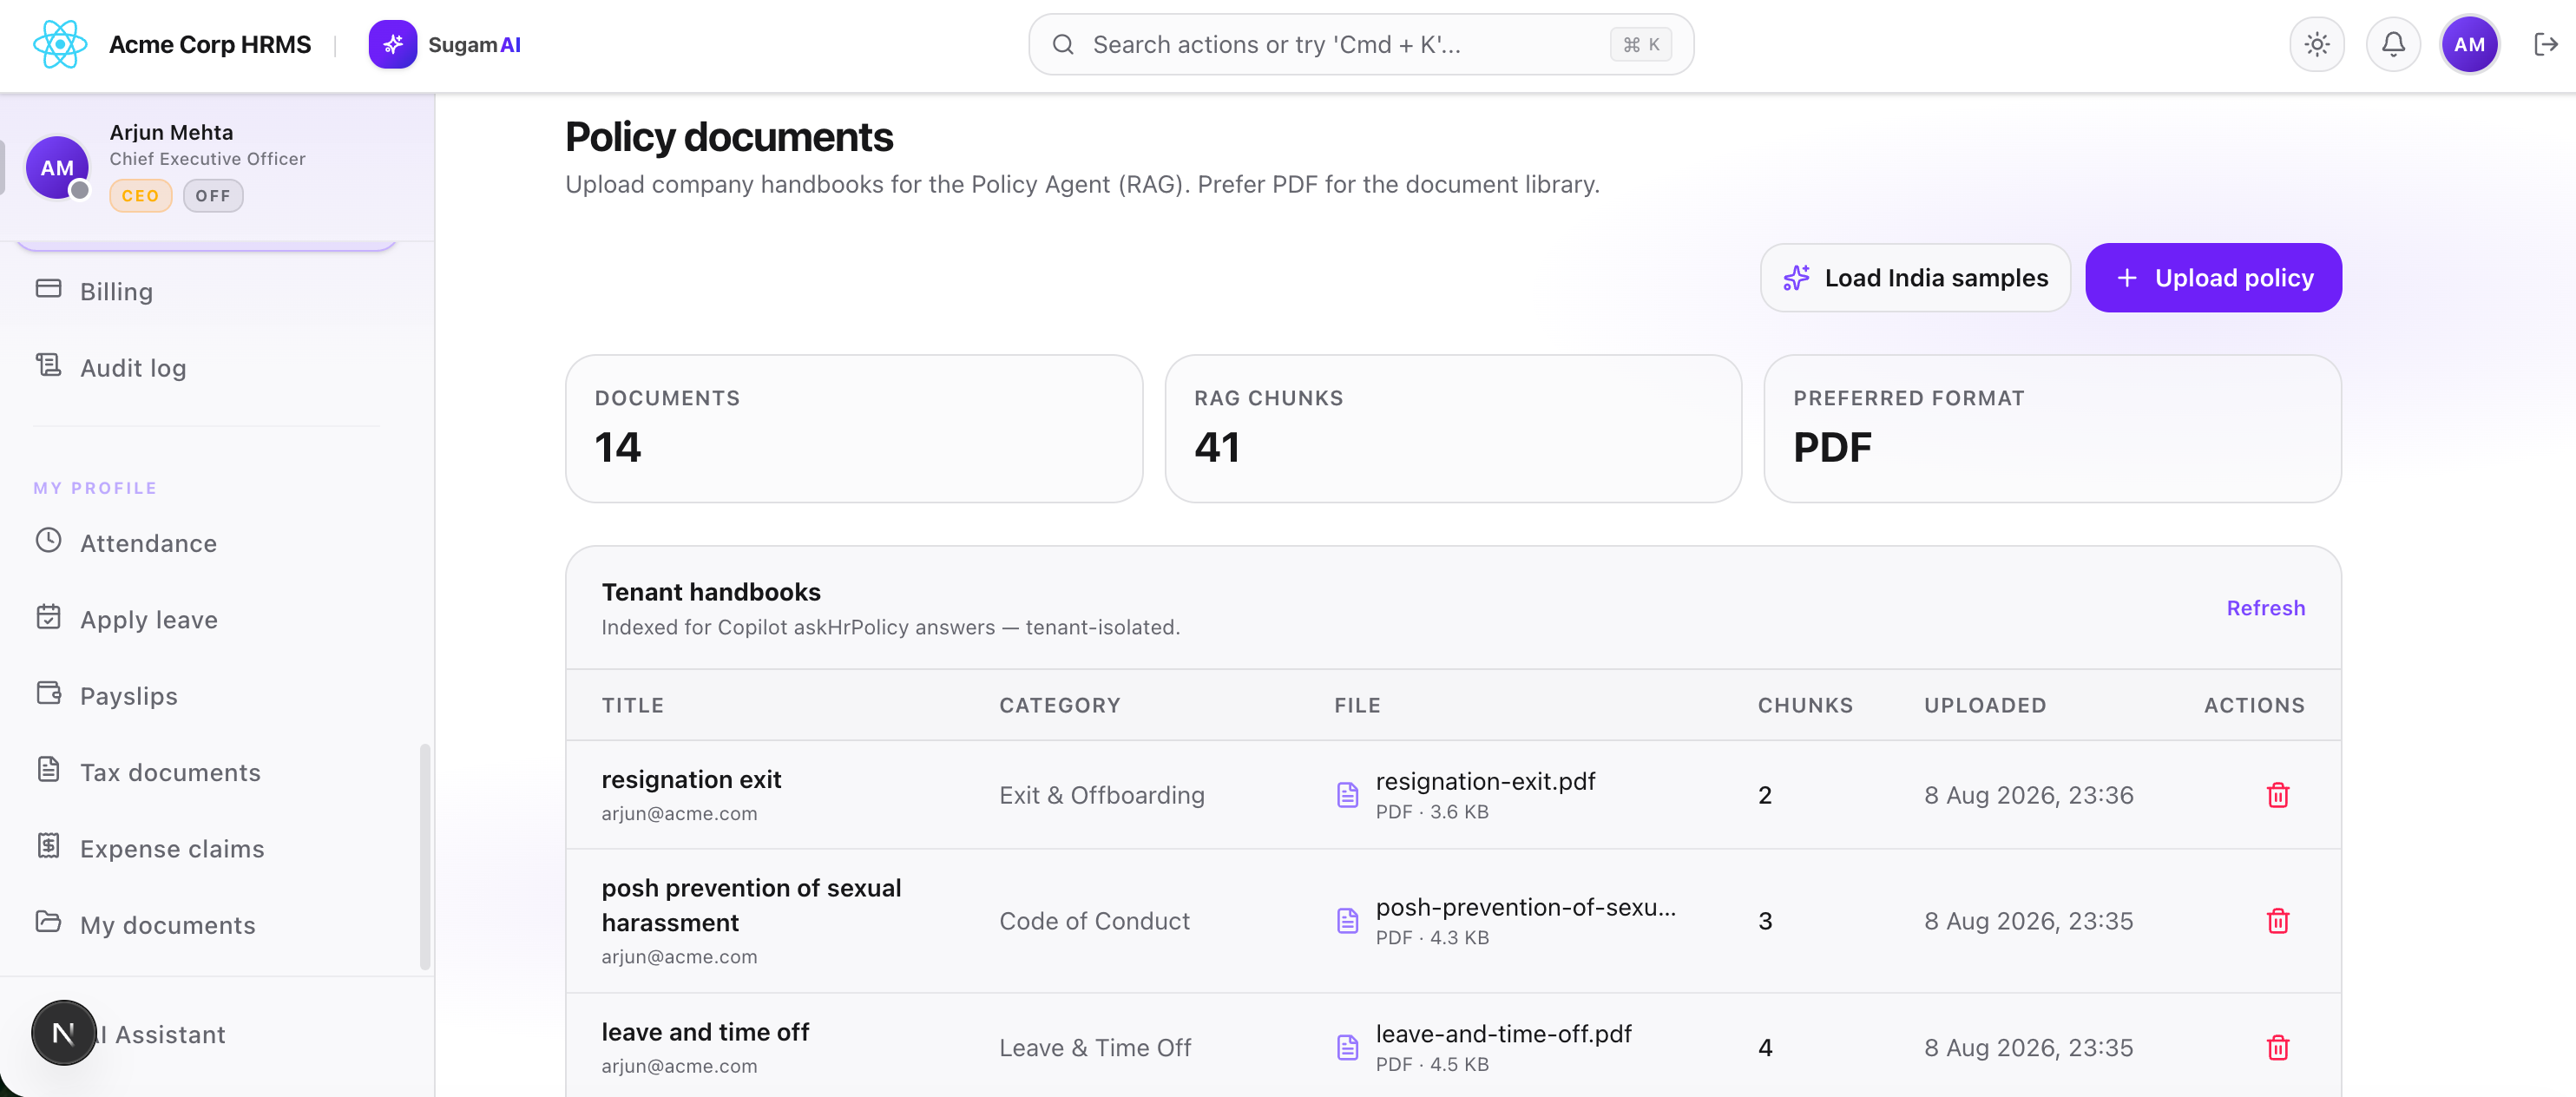Click the UPLOADED column header
The image size is (2576, 1097).
click(1985, 705)
